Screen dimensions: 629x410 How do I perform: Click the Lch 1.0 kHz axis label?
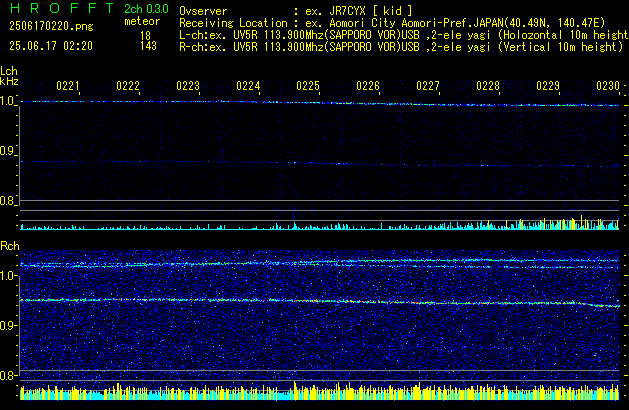point(7,101)
